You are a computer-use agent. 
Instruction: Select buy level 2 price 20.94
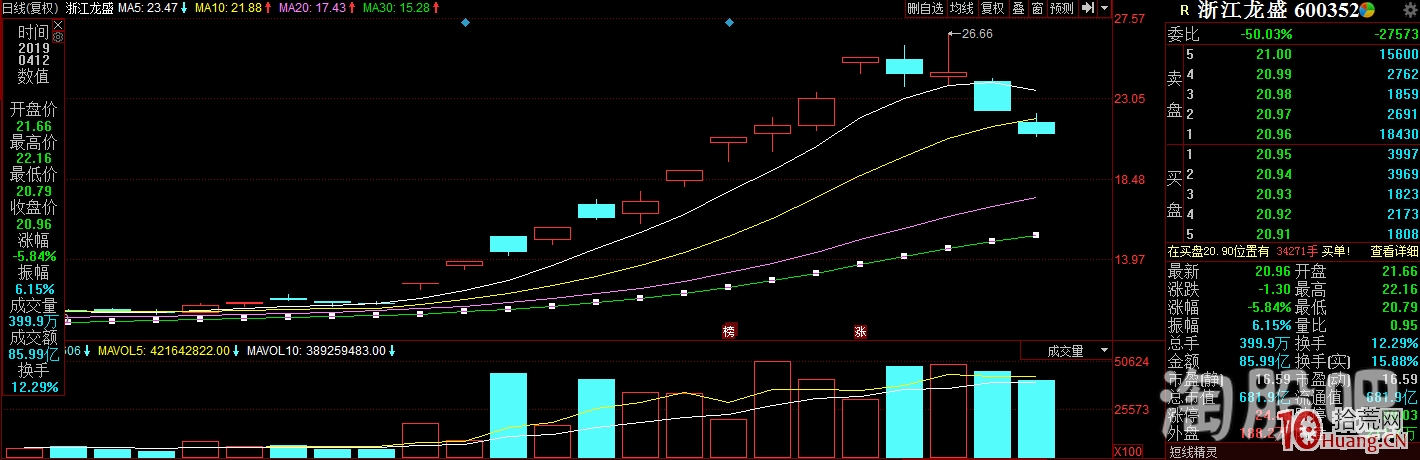[x=1273, y=174]
